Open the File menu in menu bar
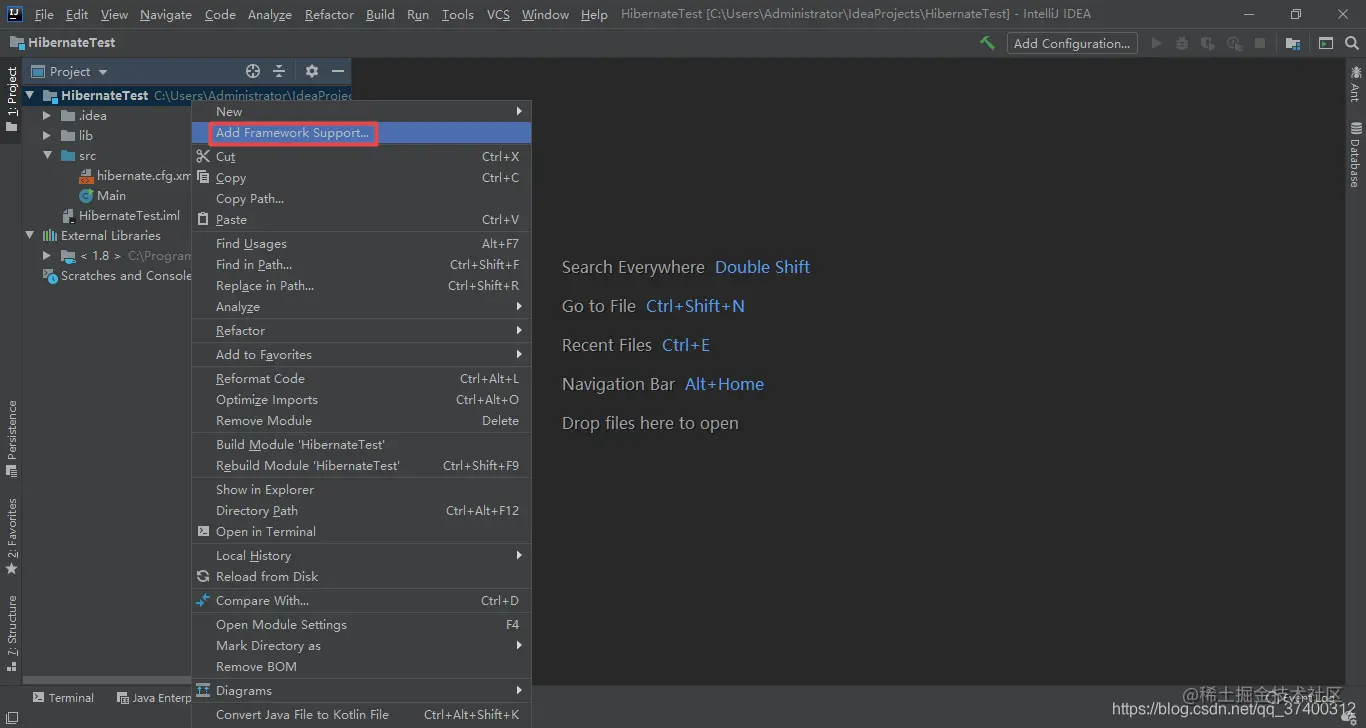1366x728 pixels. 44,14
